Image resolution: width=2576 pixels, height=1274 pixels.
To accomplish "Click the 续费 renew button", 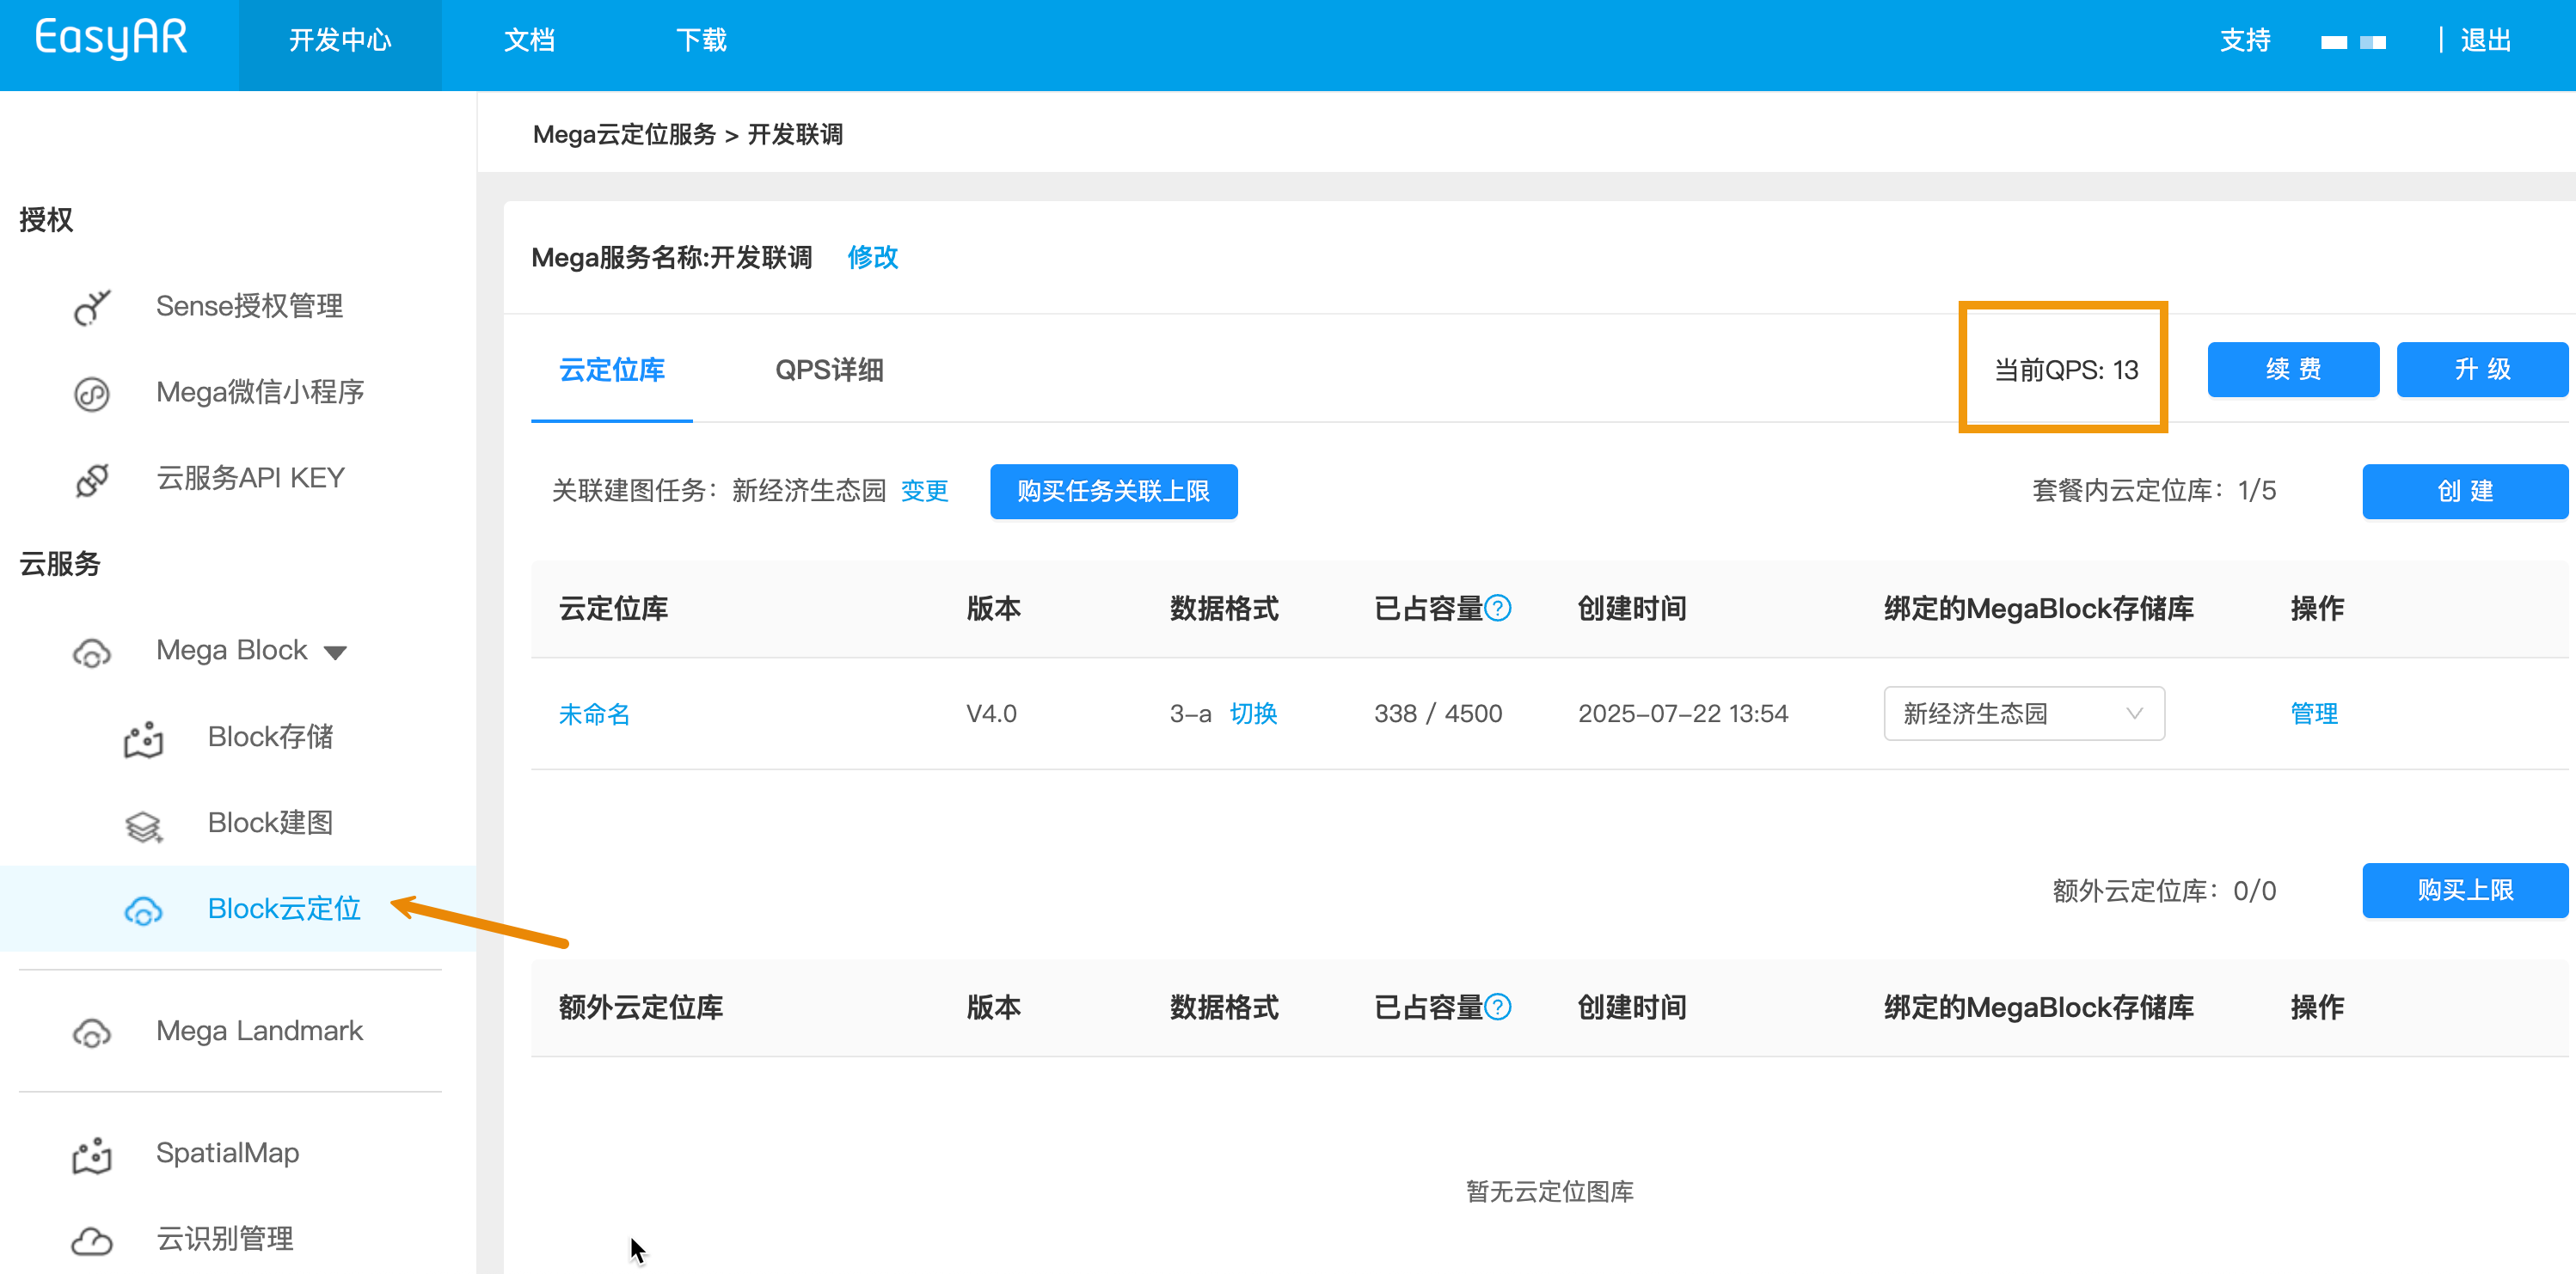I will tap(2292, 369).
